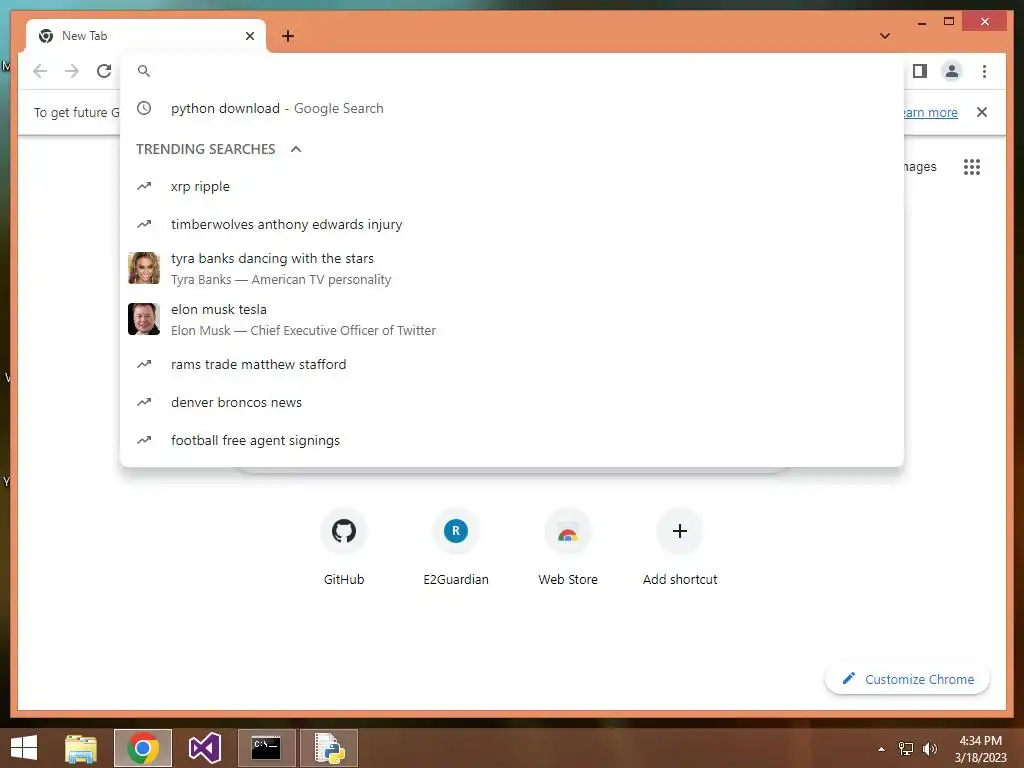
Task: Click trending icon beside denver broncos news
Action: pyautogui.click(x=144, y=402)
